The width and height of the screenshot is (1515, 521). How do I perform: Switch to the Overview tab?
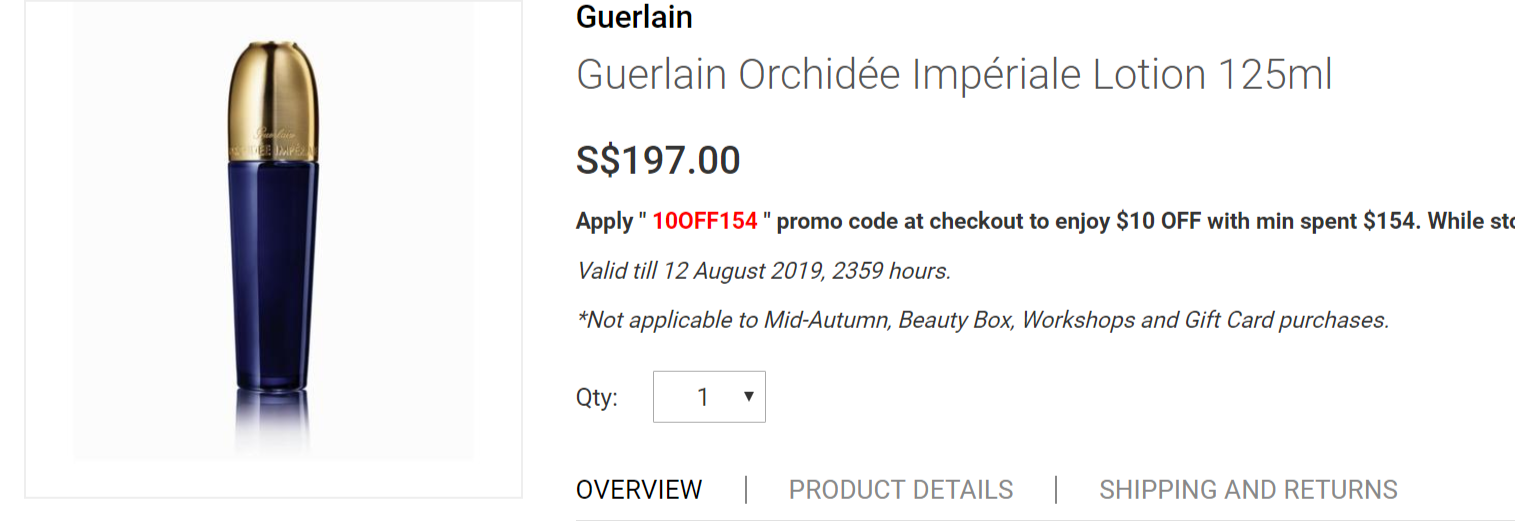click(x=639, y=490)
